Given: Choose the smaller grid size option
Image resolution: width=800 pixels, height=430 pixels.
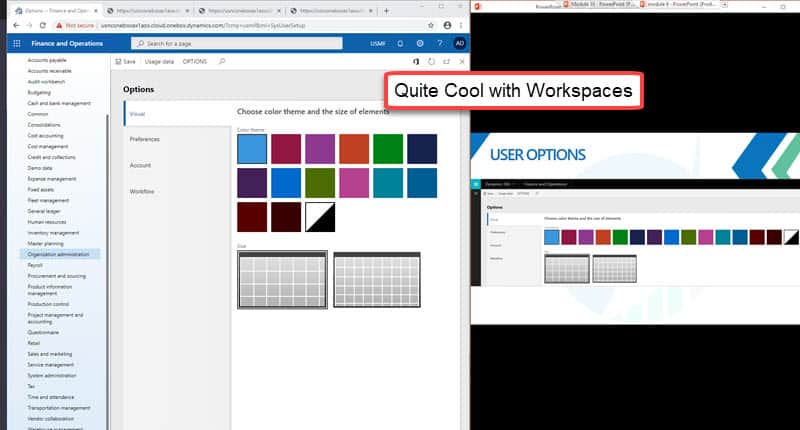Looking at the screenshot, I should point(377,280).
